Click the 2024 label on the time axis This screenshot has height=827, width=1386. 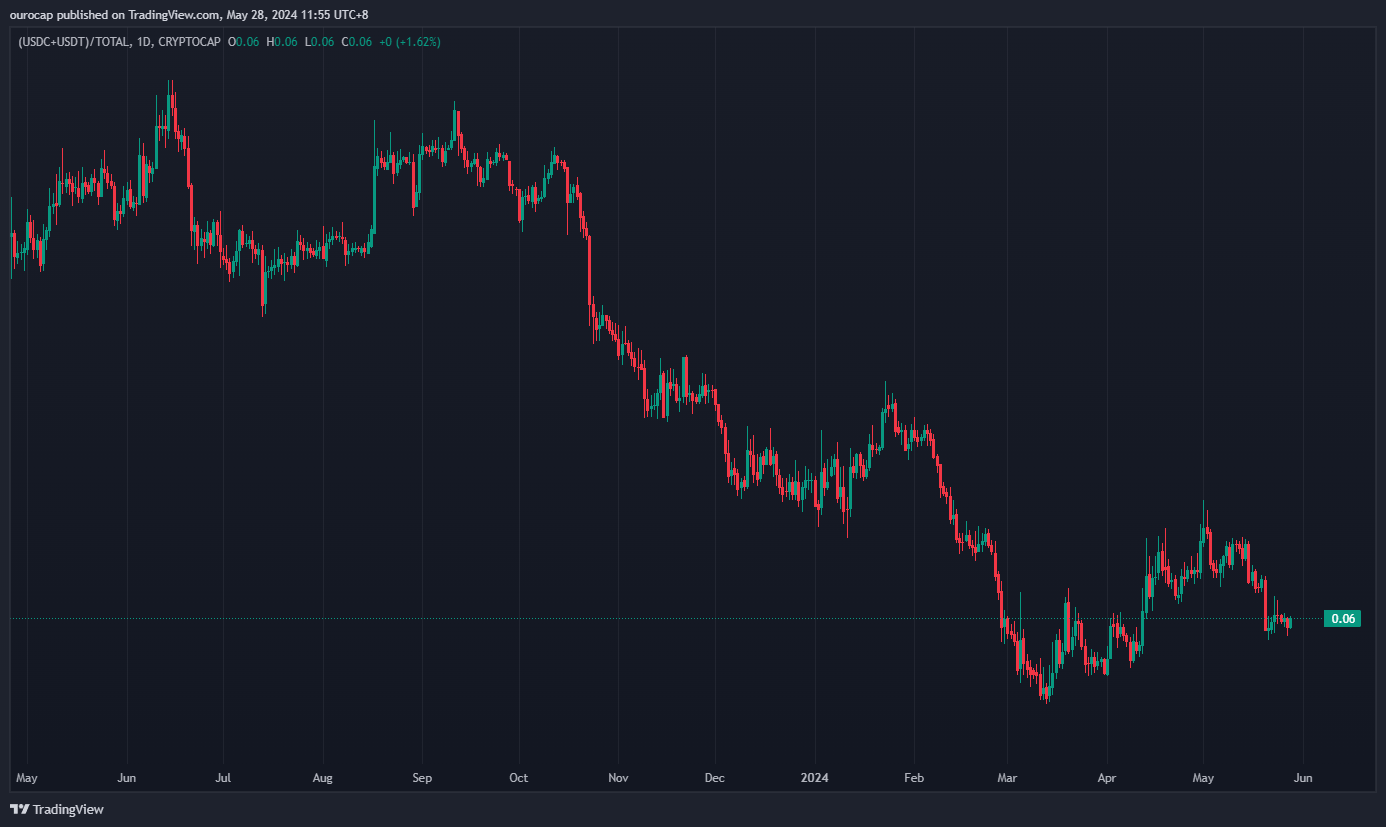pos(814,777)
